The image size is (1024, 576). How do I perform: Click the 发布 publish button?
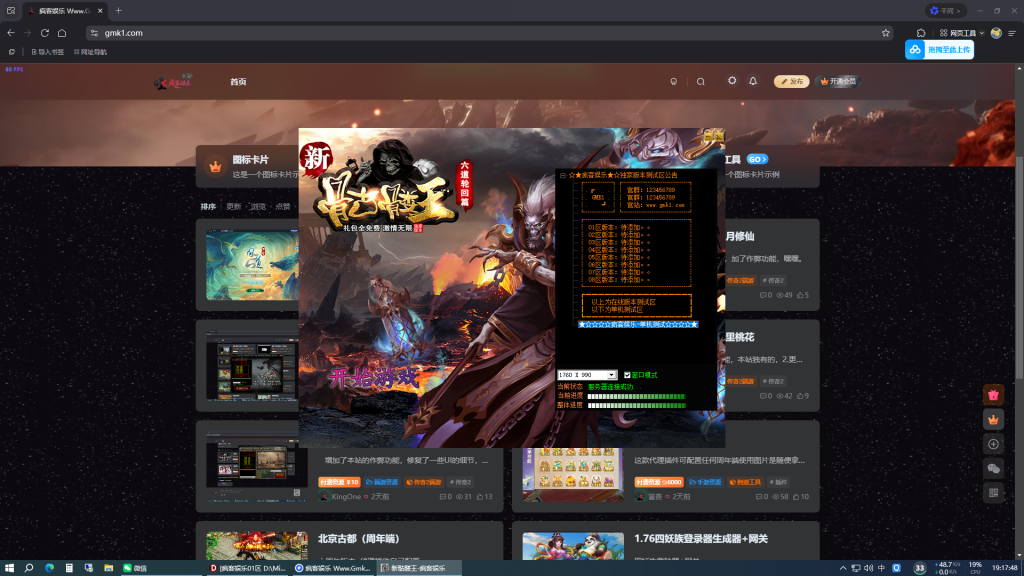pos(791,82)
